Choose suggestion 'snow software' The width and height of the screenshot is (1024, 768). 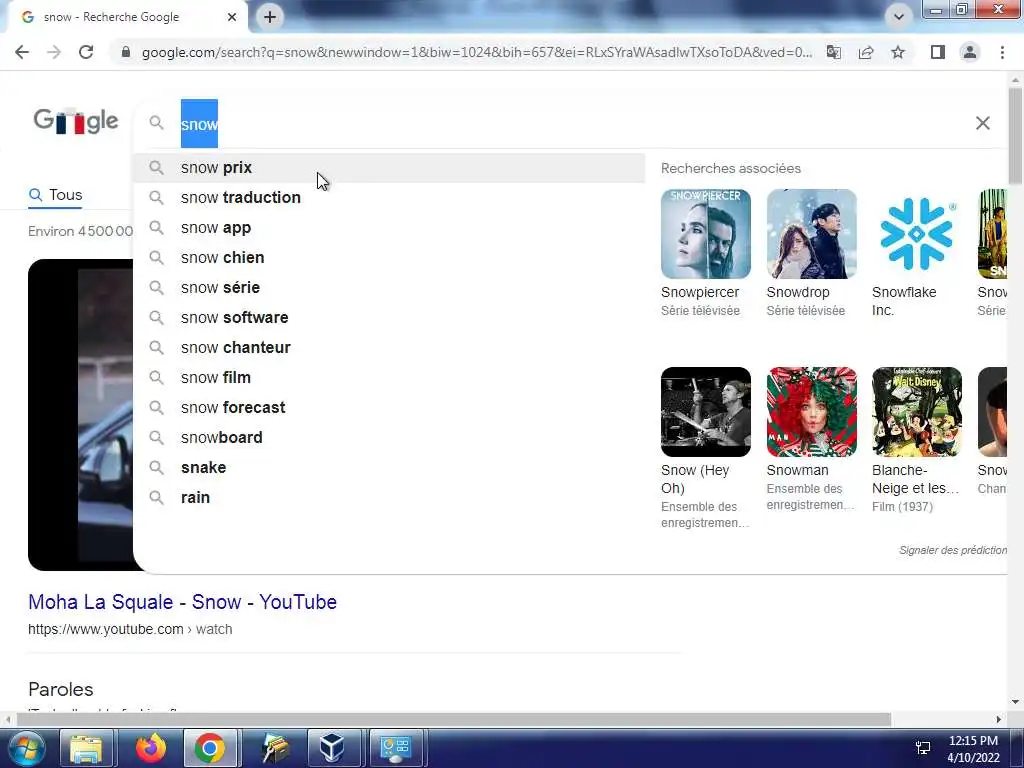[x=389, y=317]
